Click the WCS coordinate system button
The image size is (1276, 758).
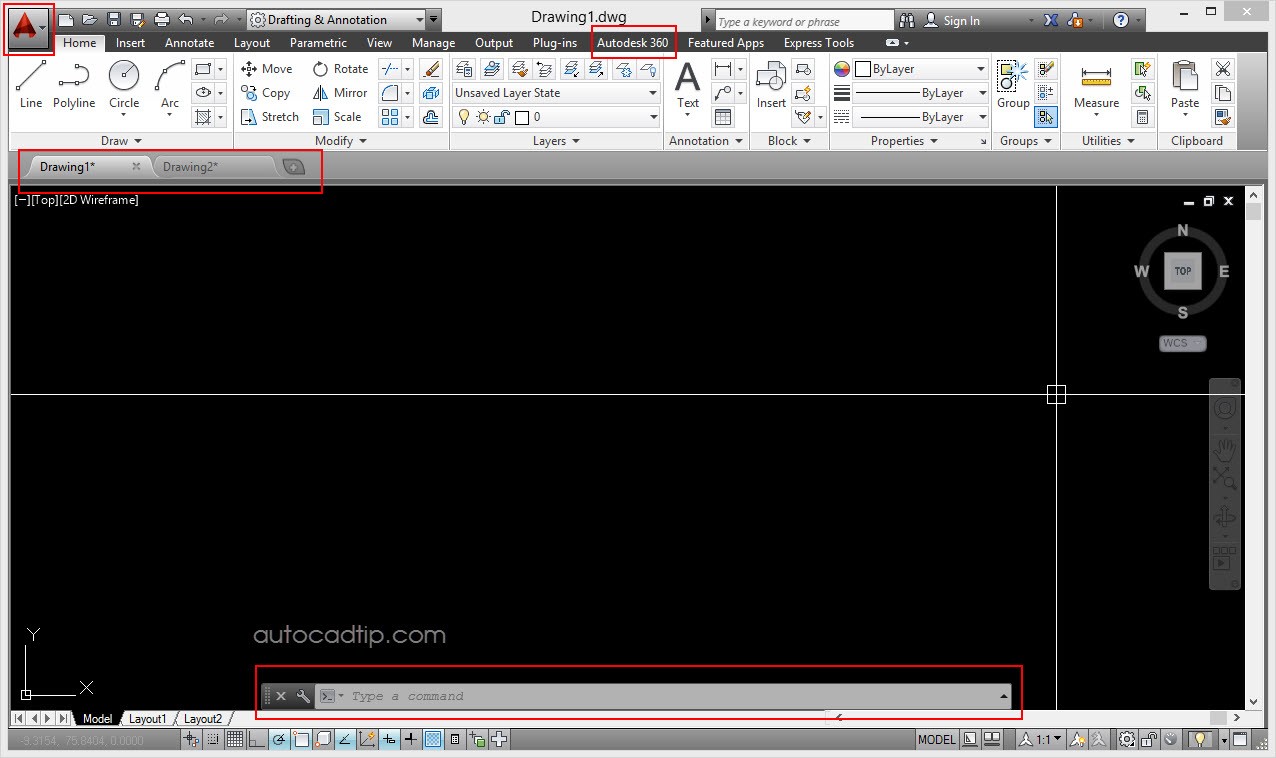[x=1182, y=343]
